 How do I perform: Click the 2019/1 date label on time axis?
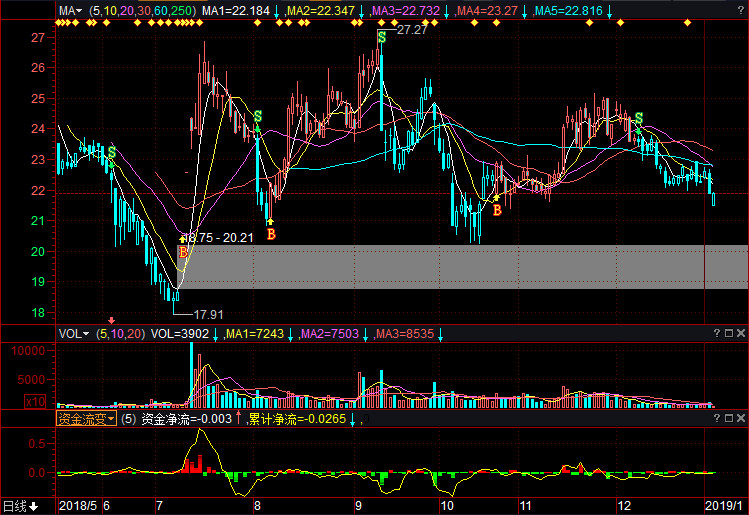click(724, 506)
